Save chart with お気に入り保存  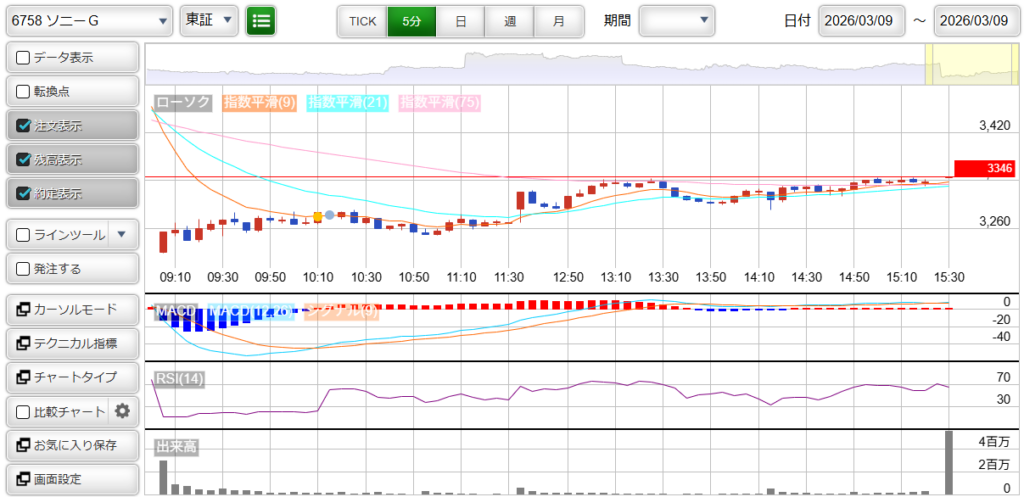70,445
